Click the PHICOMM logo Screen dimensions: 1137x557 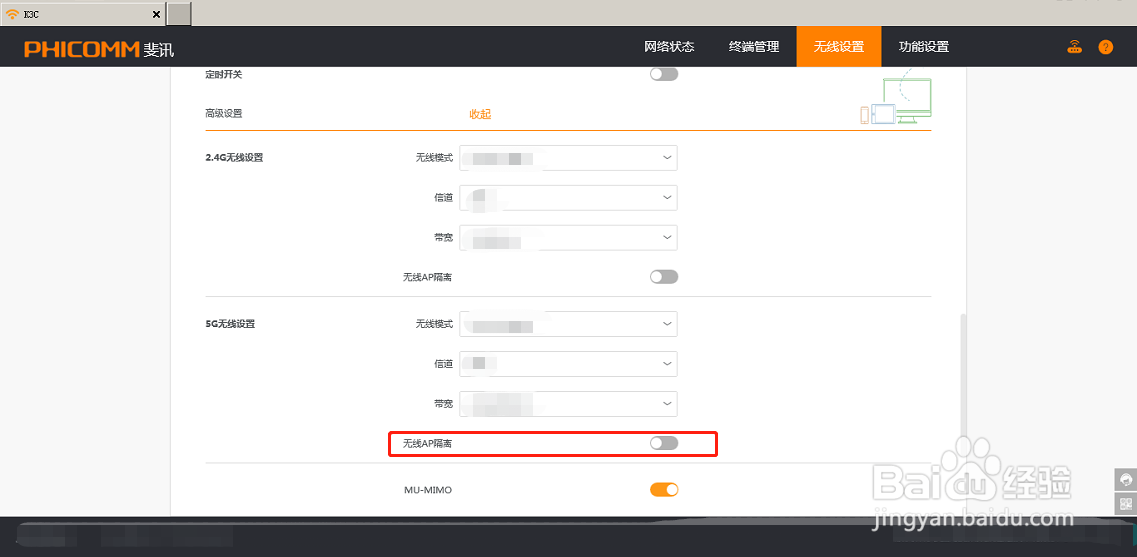tap(98, 49)
